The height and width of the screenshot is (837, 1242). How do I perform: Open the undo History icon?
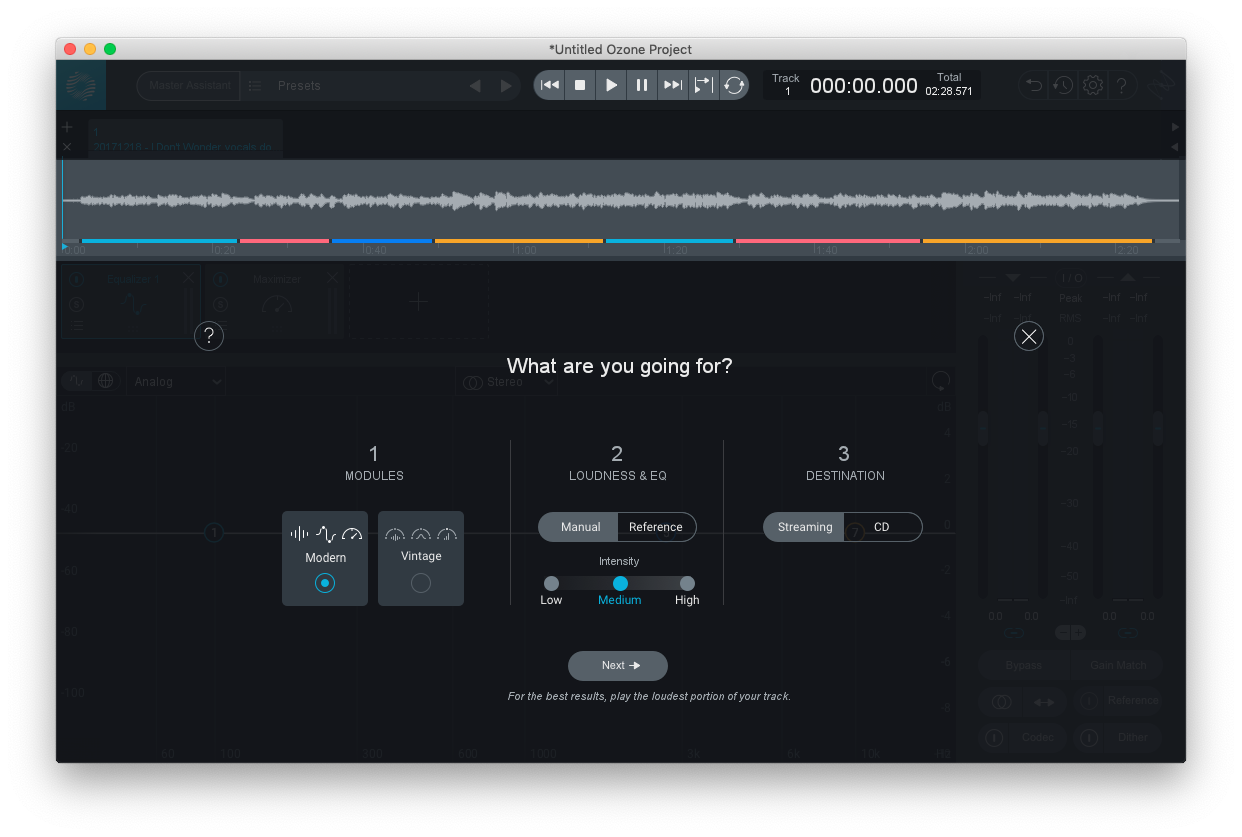pos(1063,86)
